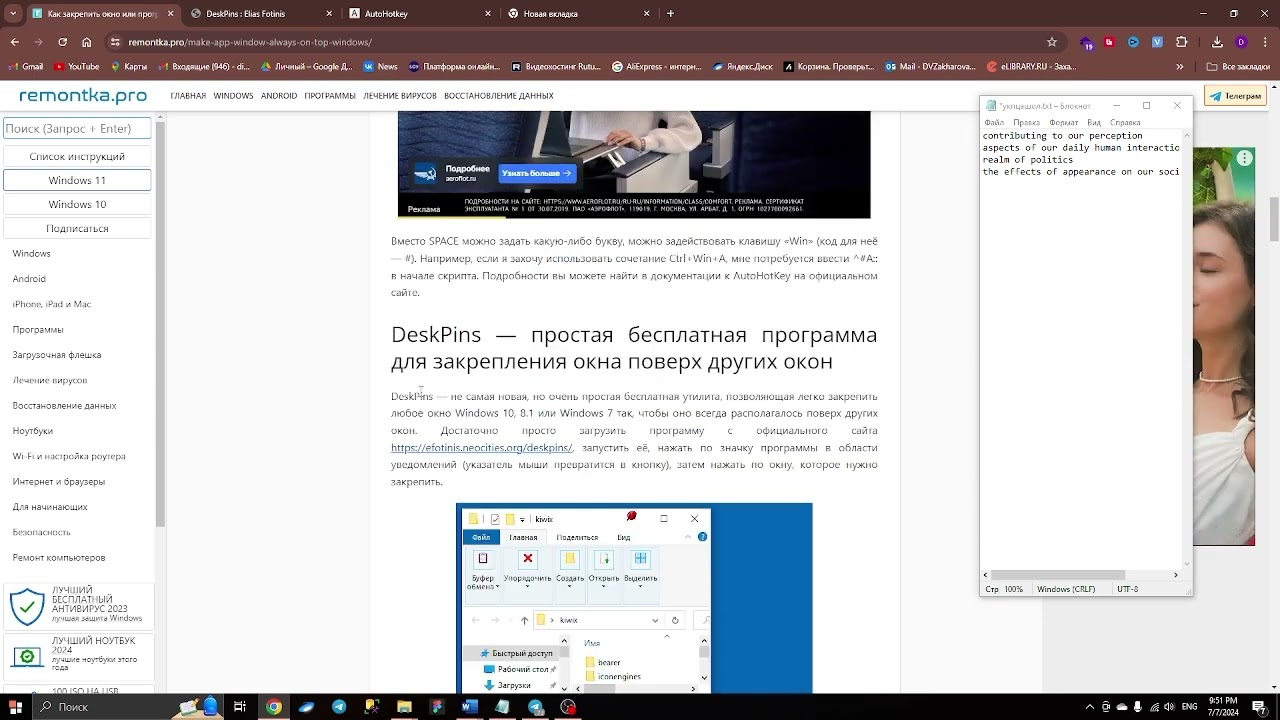
Task: Open File Explorer from the taskbar
Action: (x=404, y=707)
